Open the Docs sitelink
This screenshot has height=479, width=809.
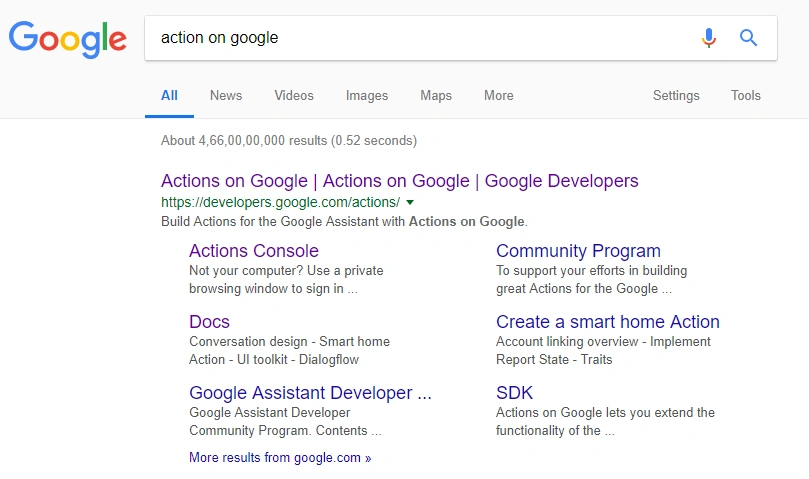(x=209, y=322)
